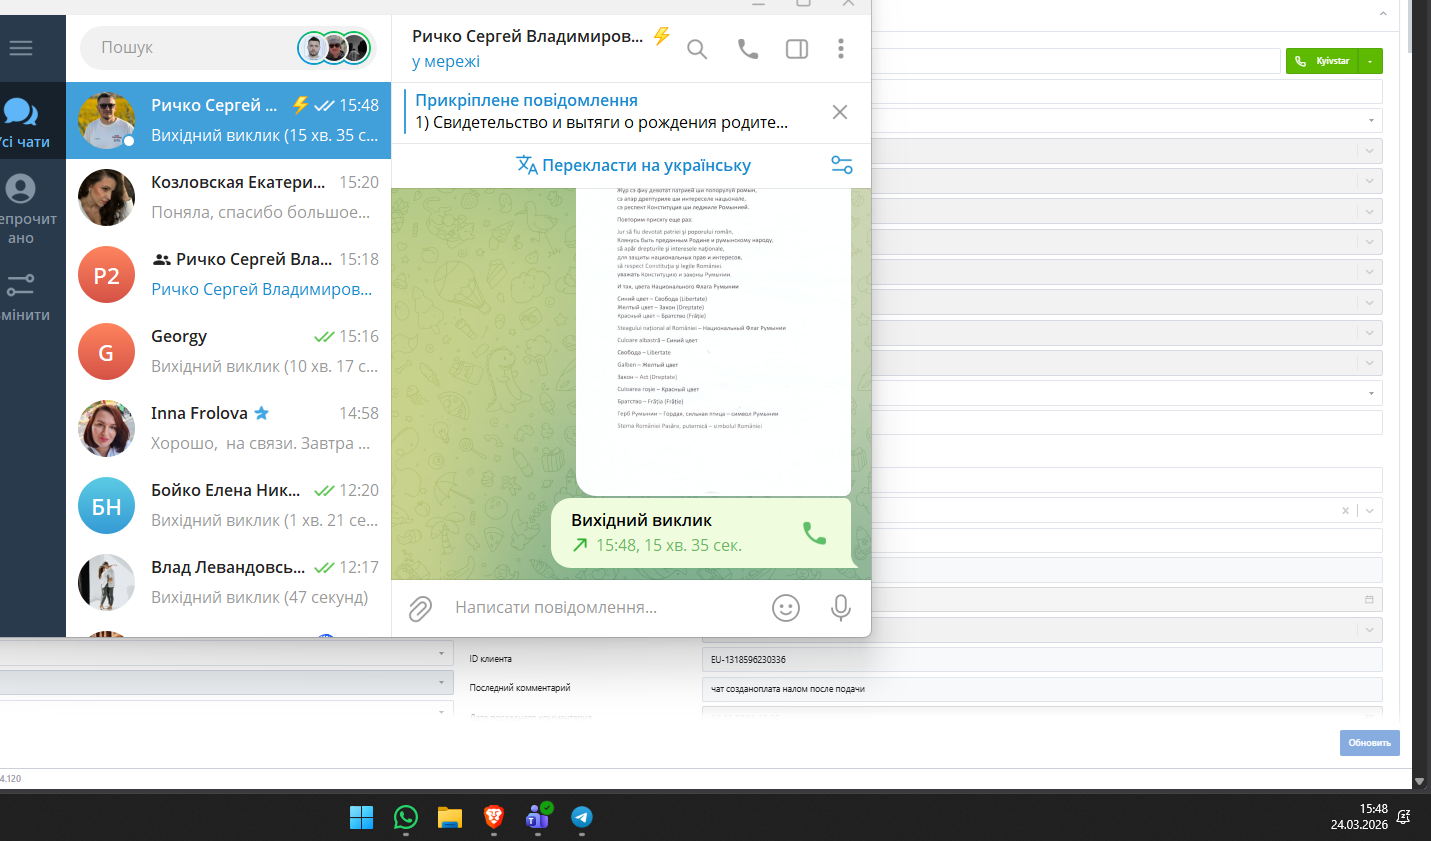The height and width of the screenshot is (841, 1431).
Task: Call back via phone icon in outgoing call bubble
Action: point(815,533)
